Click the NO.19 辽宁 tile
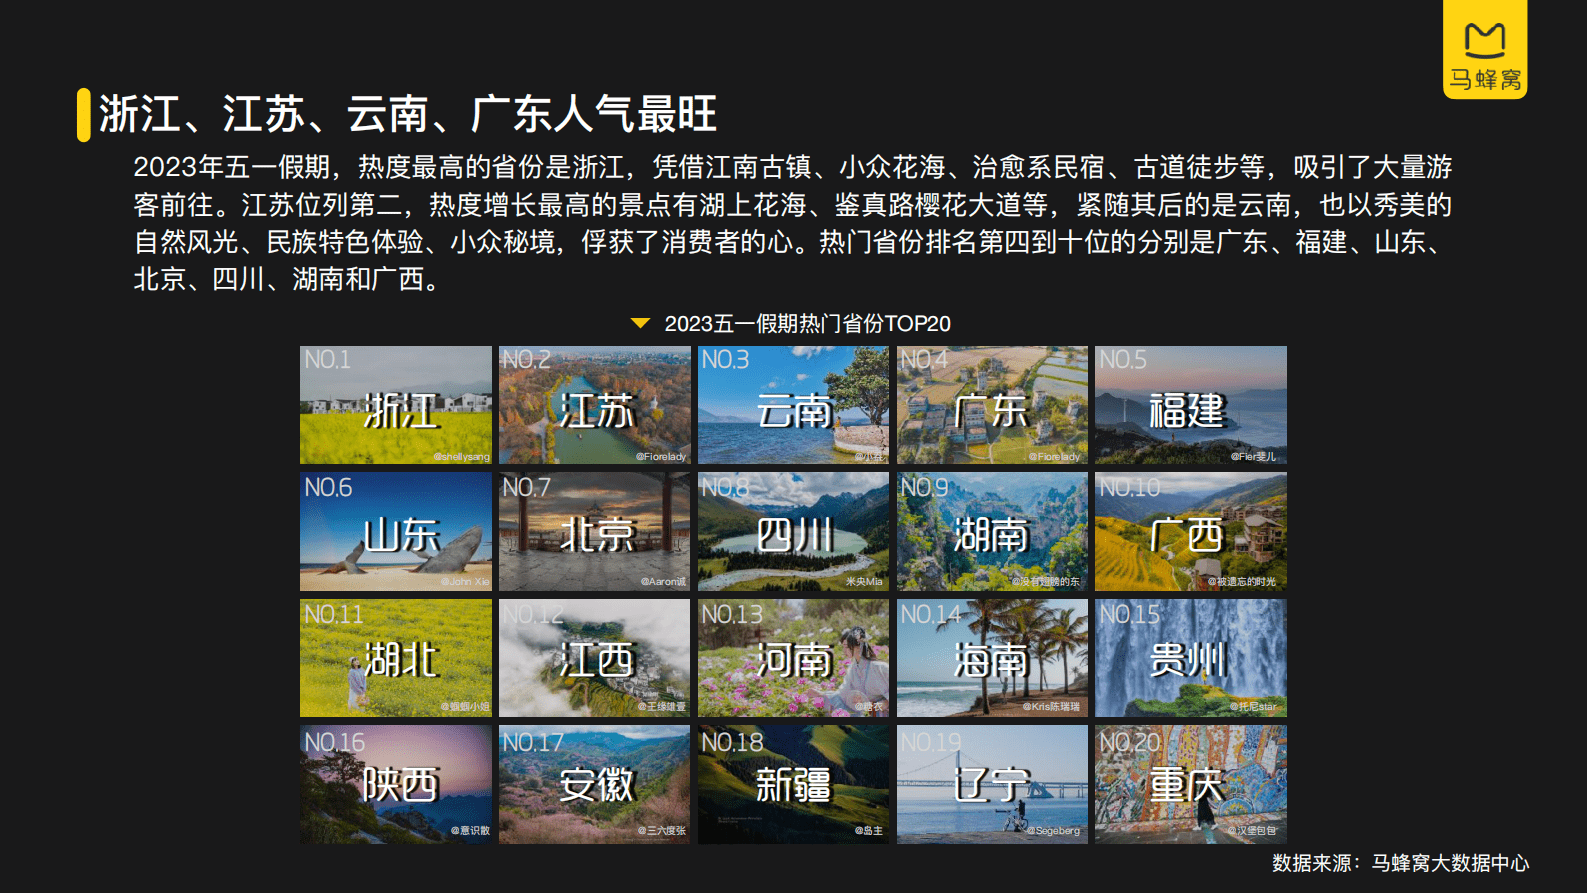Image resolution: width=1587 pixels, height=893 pixels. pos(992,784)
